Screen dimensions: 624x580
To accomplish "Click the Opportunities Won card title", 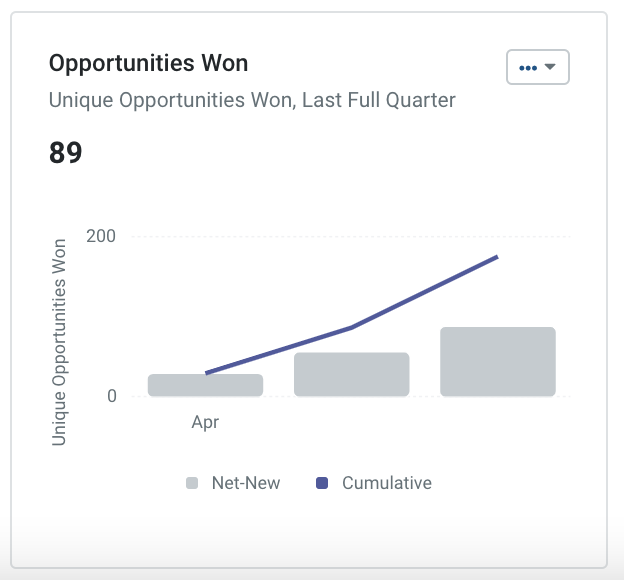I will tap(148, 63).
